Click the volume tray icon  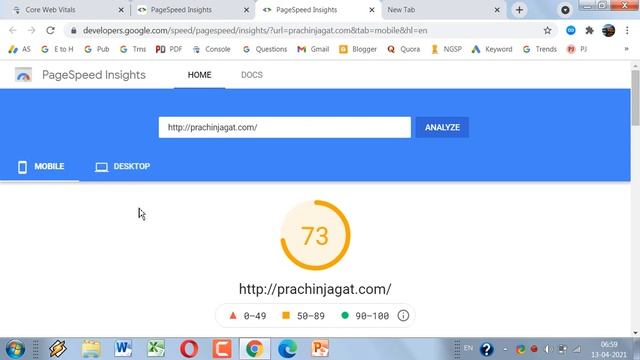[x=548, y=349]
